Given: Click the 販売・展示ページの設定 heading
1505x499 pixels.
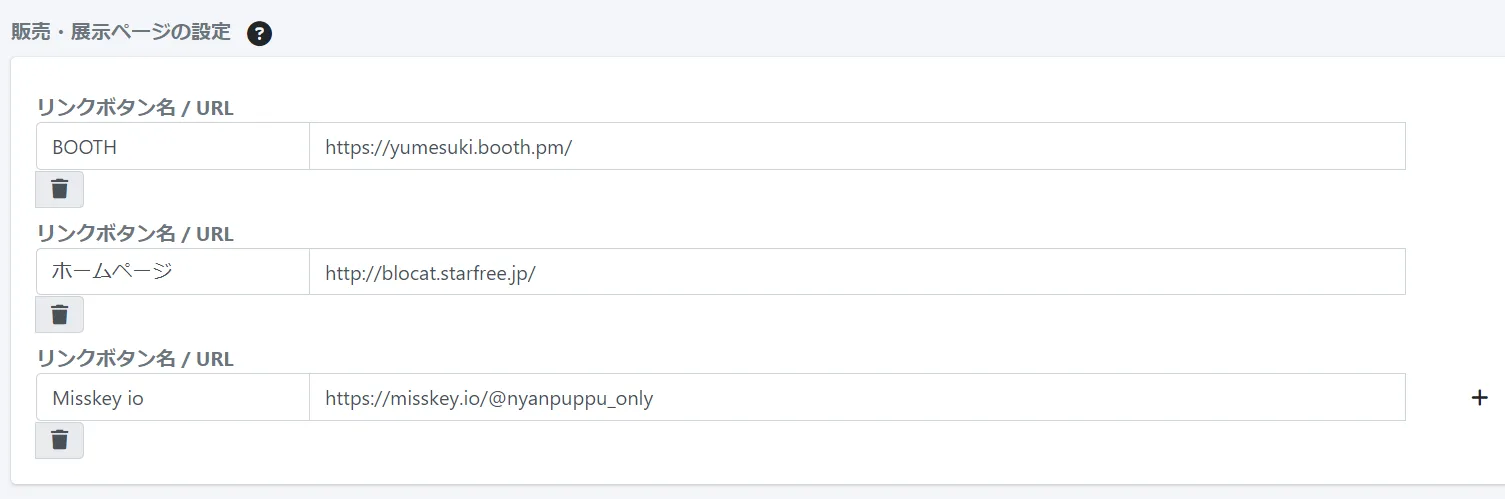Looking at the screenshot, I should tap(121, 33).
